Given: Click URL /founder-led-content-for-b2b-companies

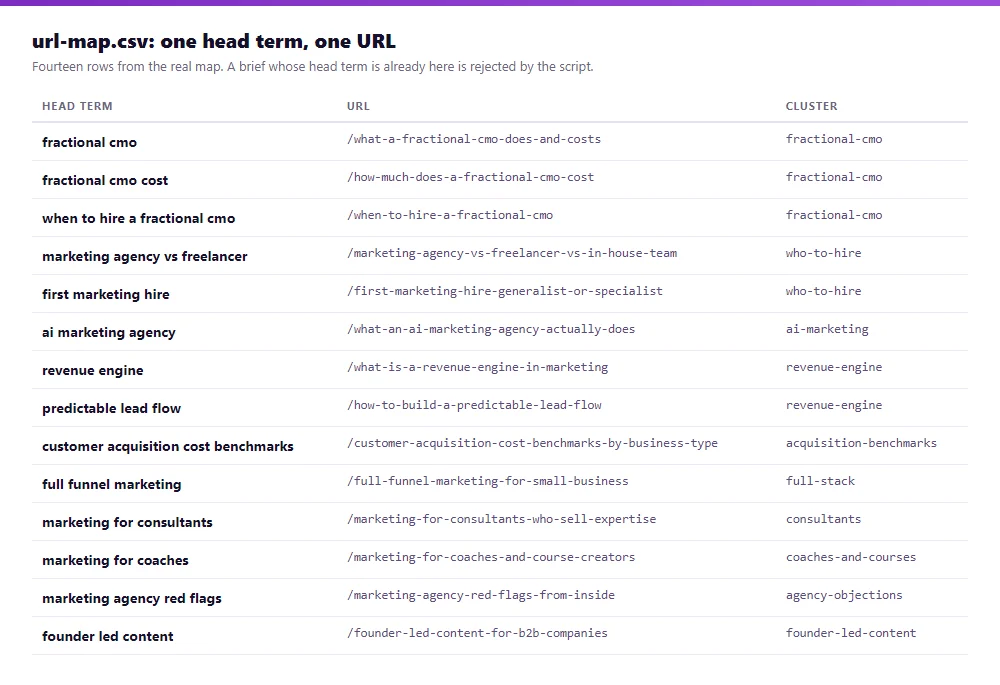Looking at the screenshot, I should pos(477,633).
